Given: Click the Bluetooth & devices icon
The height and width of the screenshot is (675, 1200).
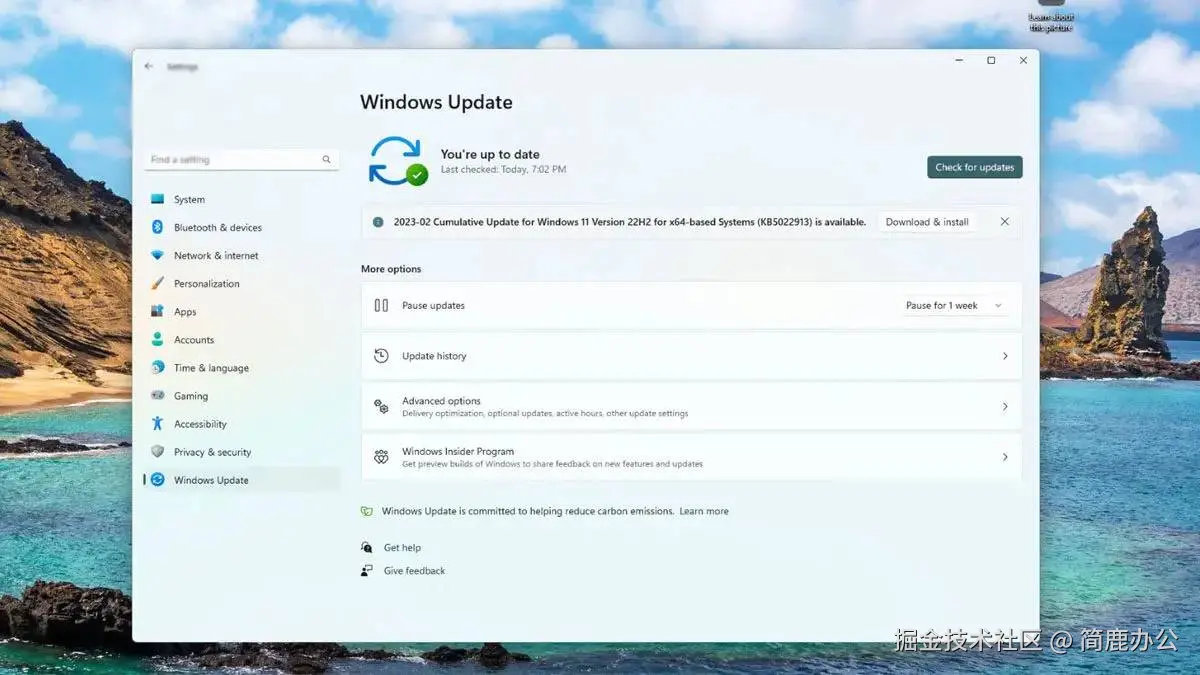Looking at the screenshot, I should pos(157,227).
